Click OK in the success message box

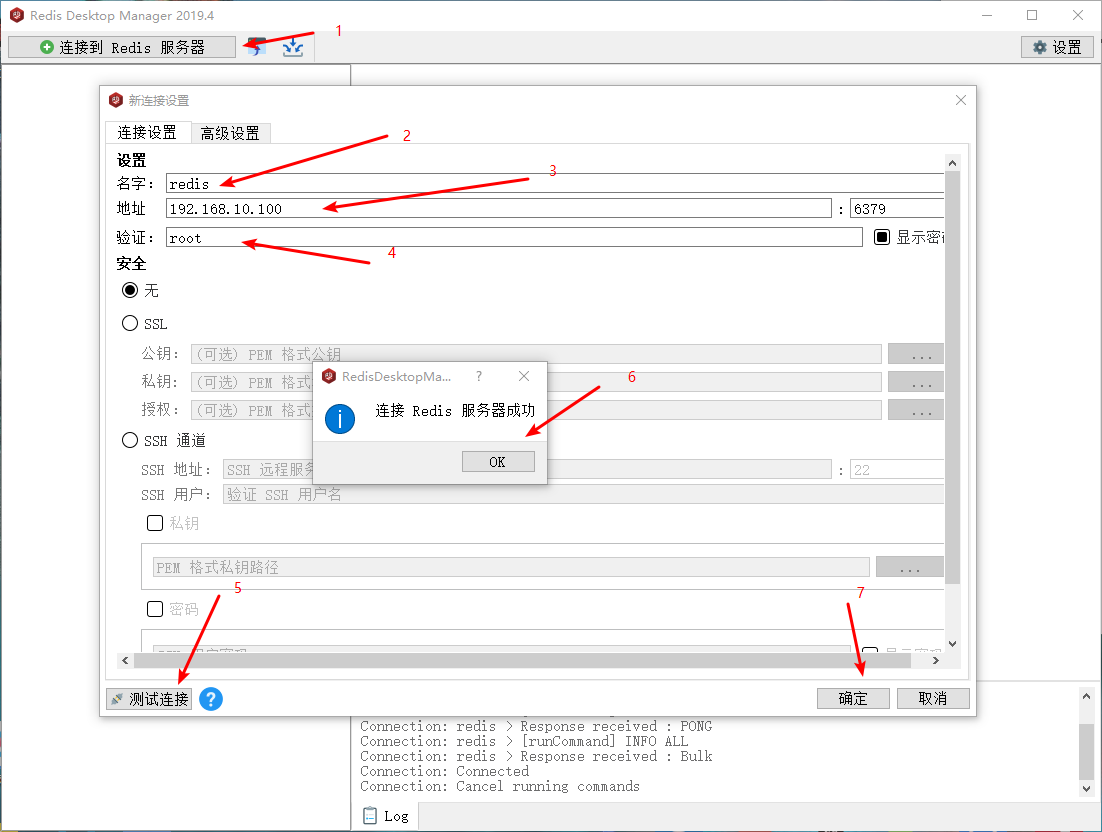coord(498,462)
